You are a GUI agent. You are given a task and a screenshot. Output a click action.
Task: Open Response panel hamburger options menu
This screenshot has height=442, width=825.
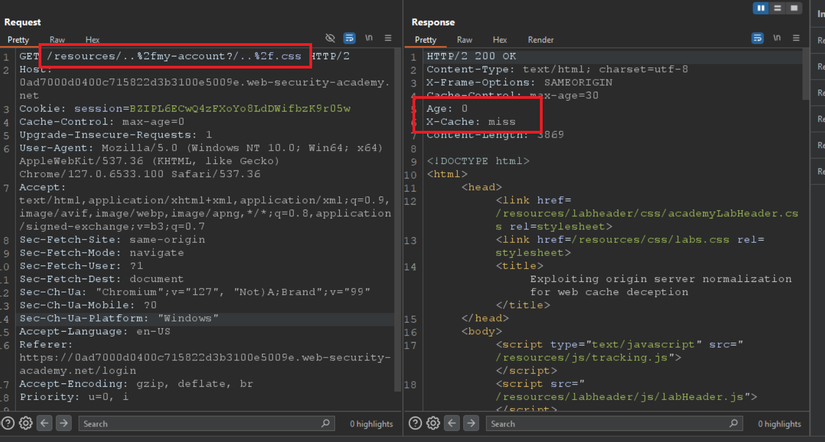click(x=796, y=38)
